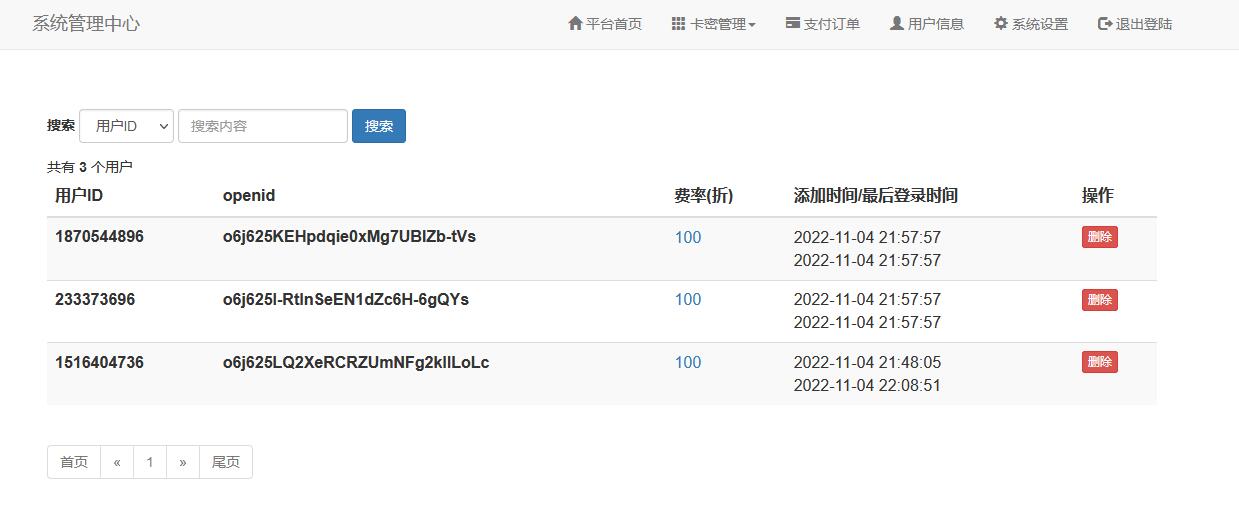Click openid o6j625l-RtInSeEN1dZc6H-6gQYs
Image resolution: width=1239 pixels, height=519 pixels.
click(x=346, y=299)
